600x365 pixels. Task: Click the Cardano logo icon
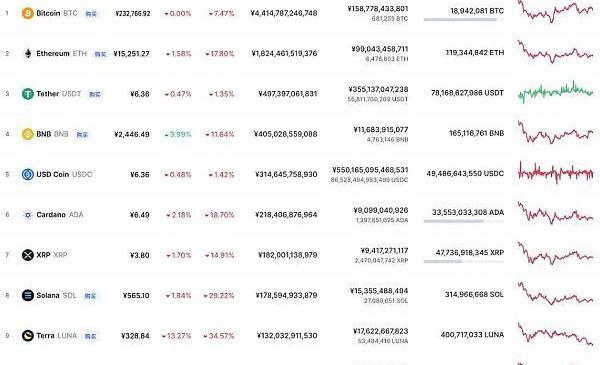tap(28, 215)
